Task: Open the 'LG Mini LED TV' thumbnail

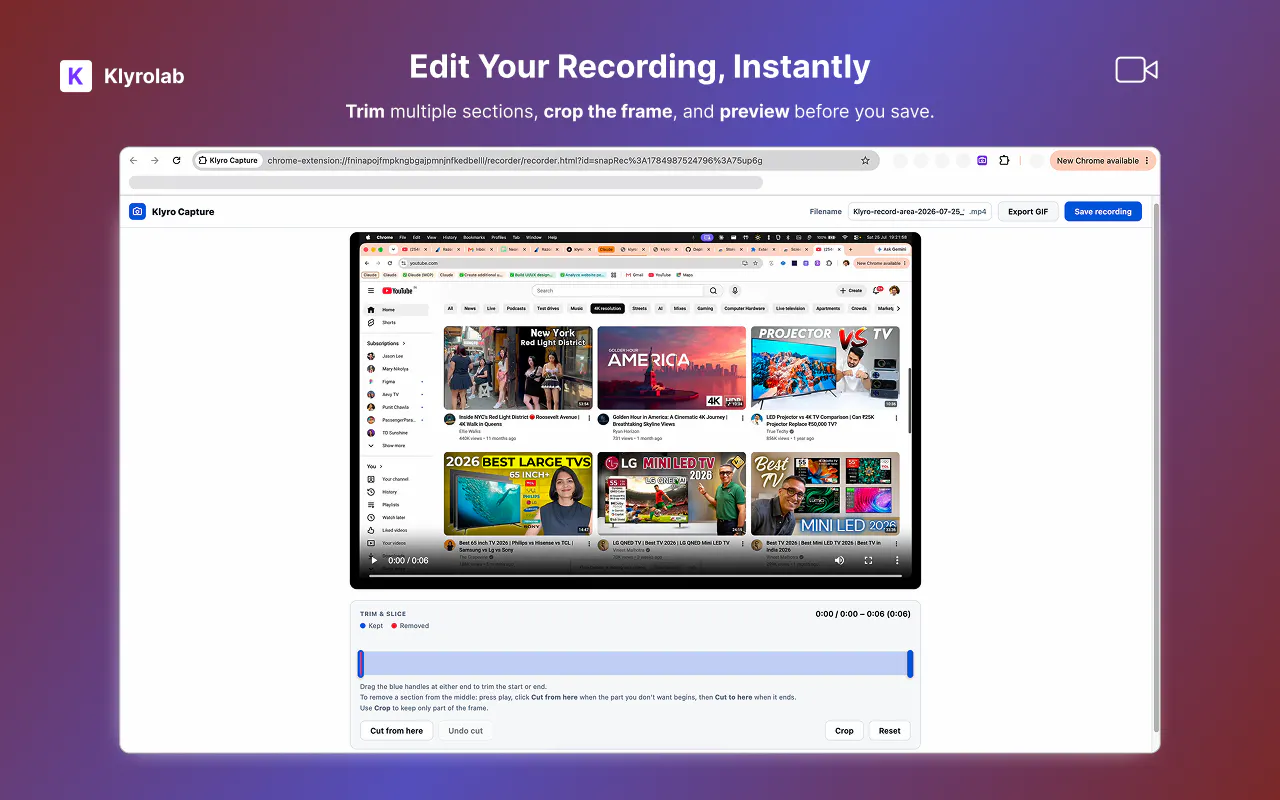Action: pos(672,494)
